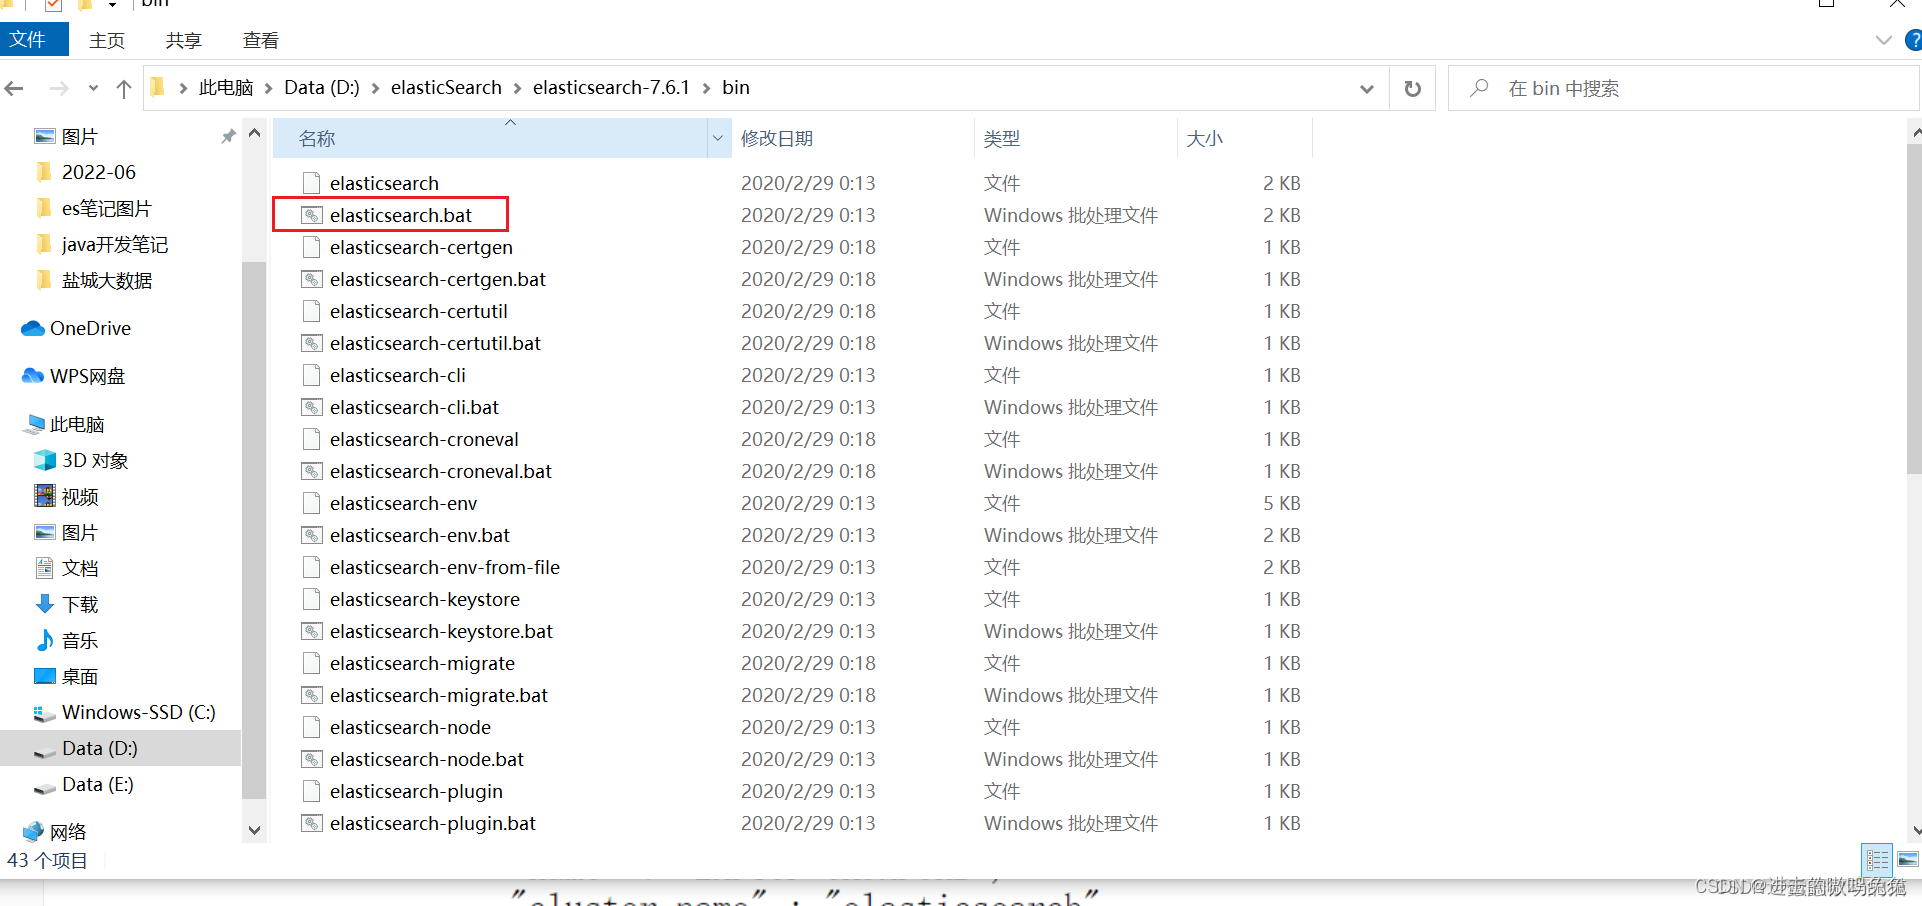Select the elasticsearch-keystore.bat file icon
Screen dimensions: 1922x906
pyautogui.click(x=312, y=631)
